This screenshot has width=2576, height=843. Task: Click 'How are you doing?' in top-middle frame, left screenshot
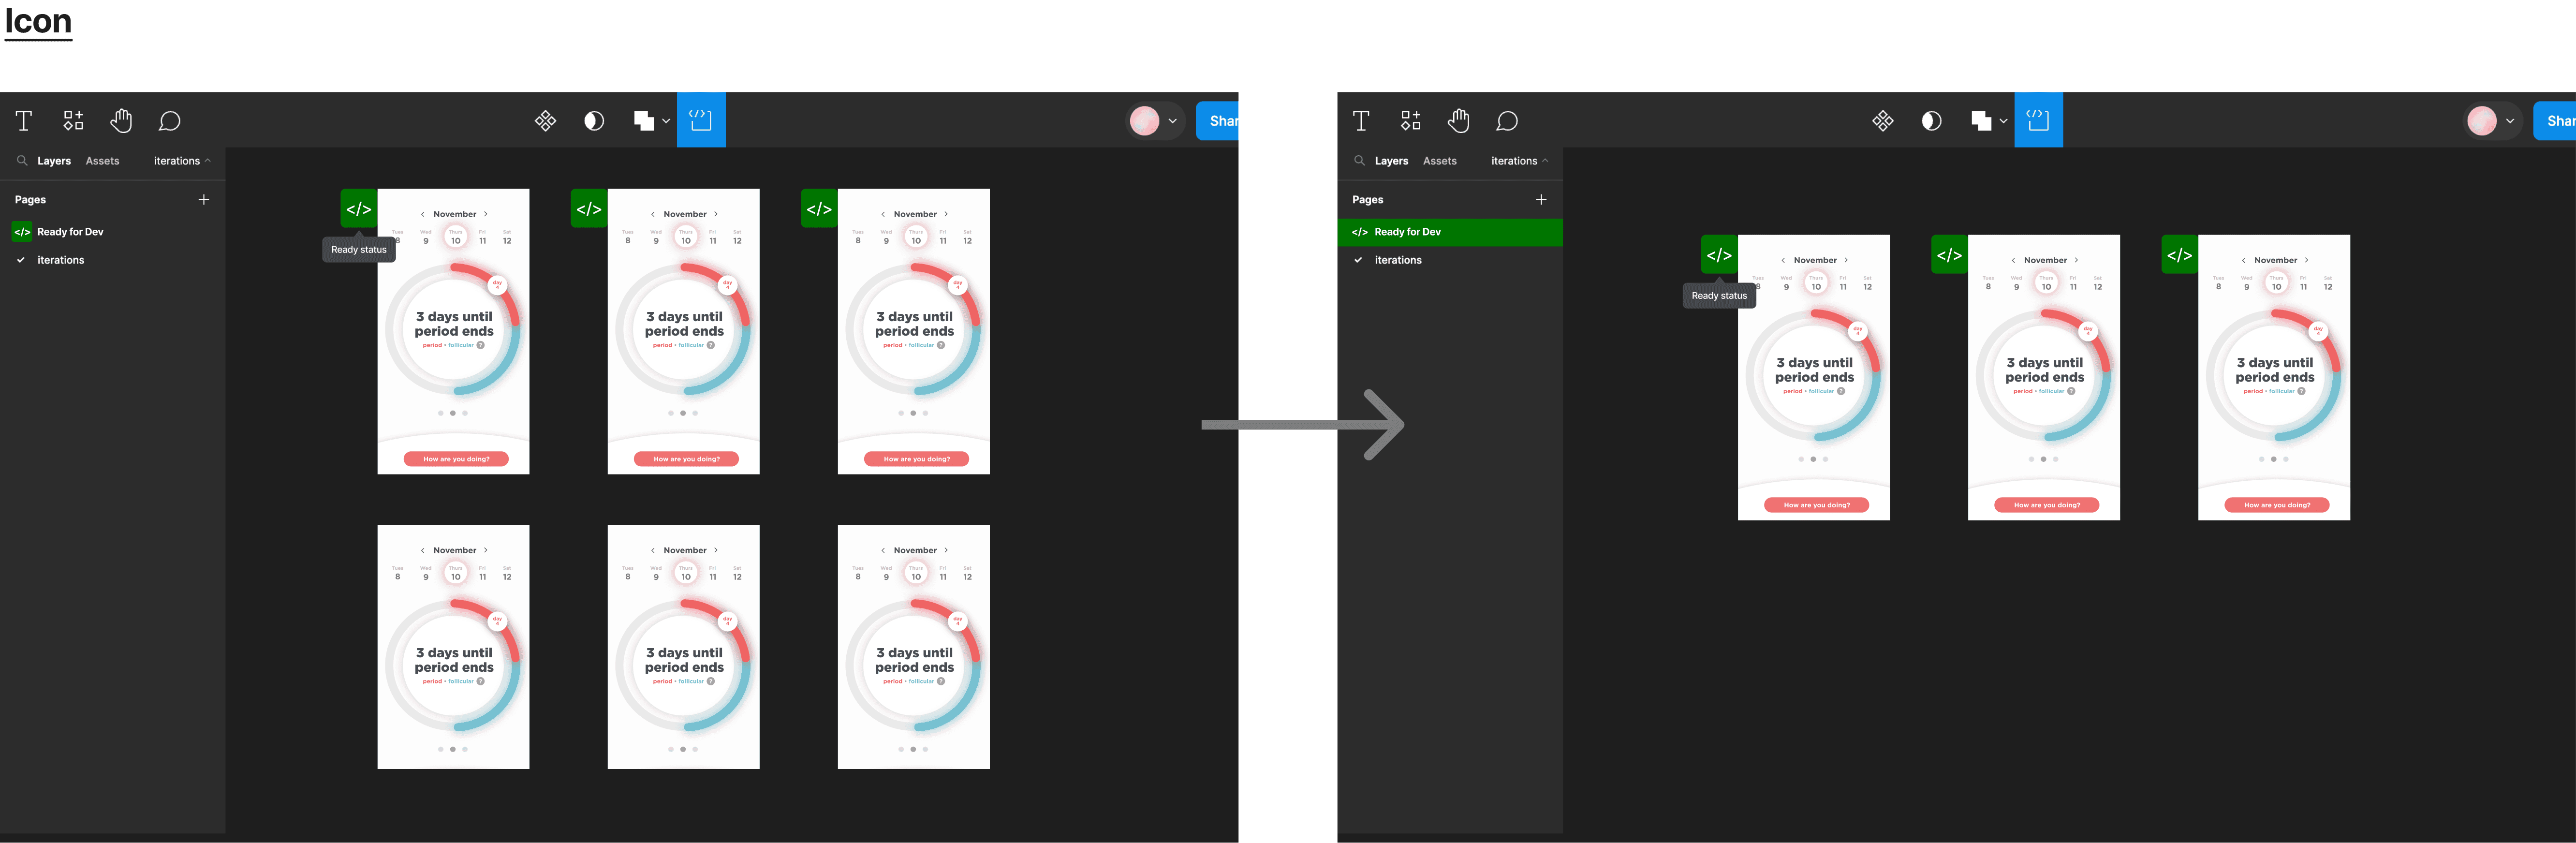(x=686, y=459)
